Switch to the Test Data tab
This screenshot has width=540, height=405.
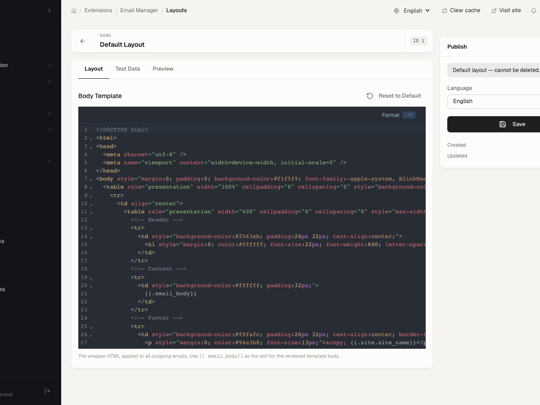pos(127,69)
